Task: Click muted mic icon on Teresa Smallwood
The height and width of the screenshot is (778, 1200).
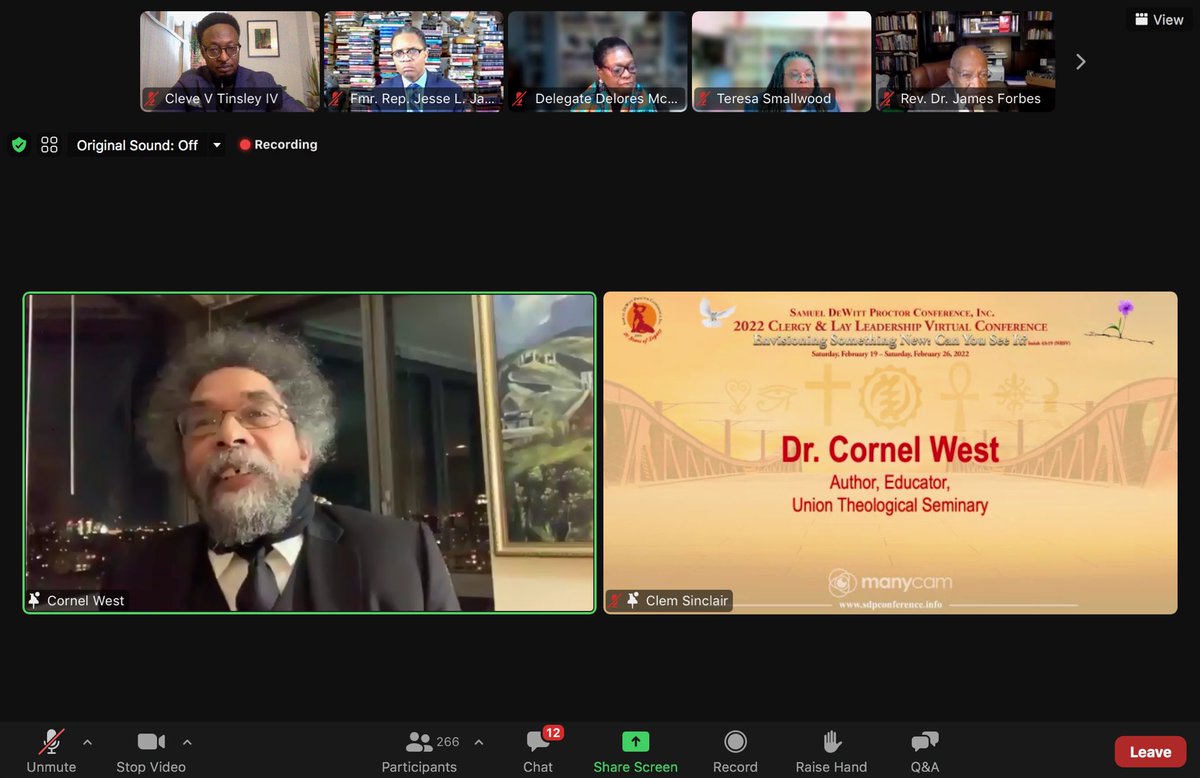Action: pos(705,99)
